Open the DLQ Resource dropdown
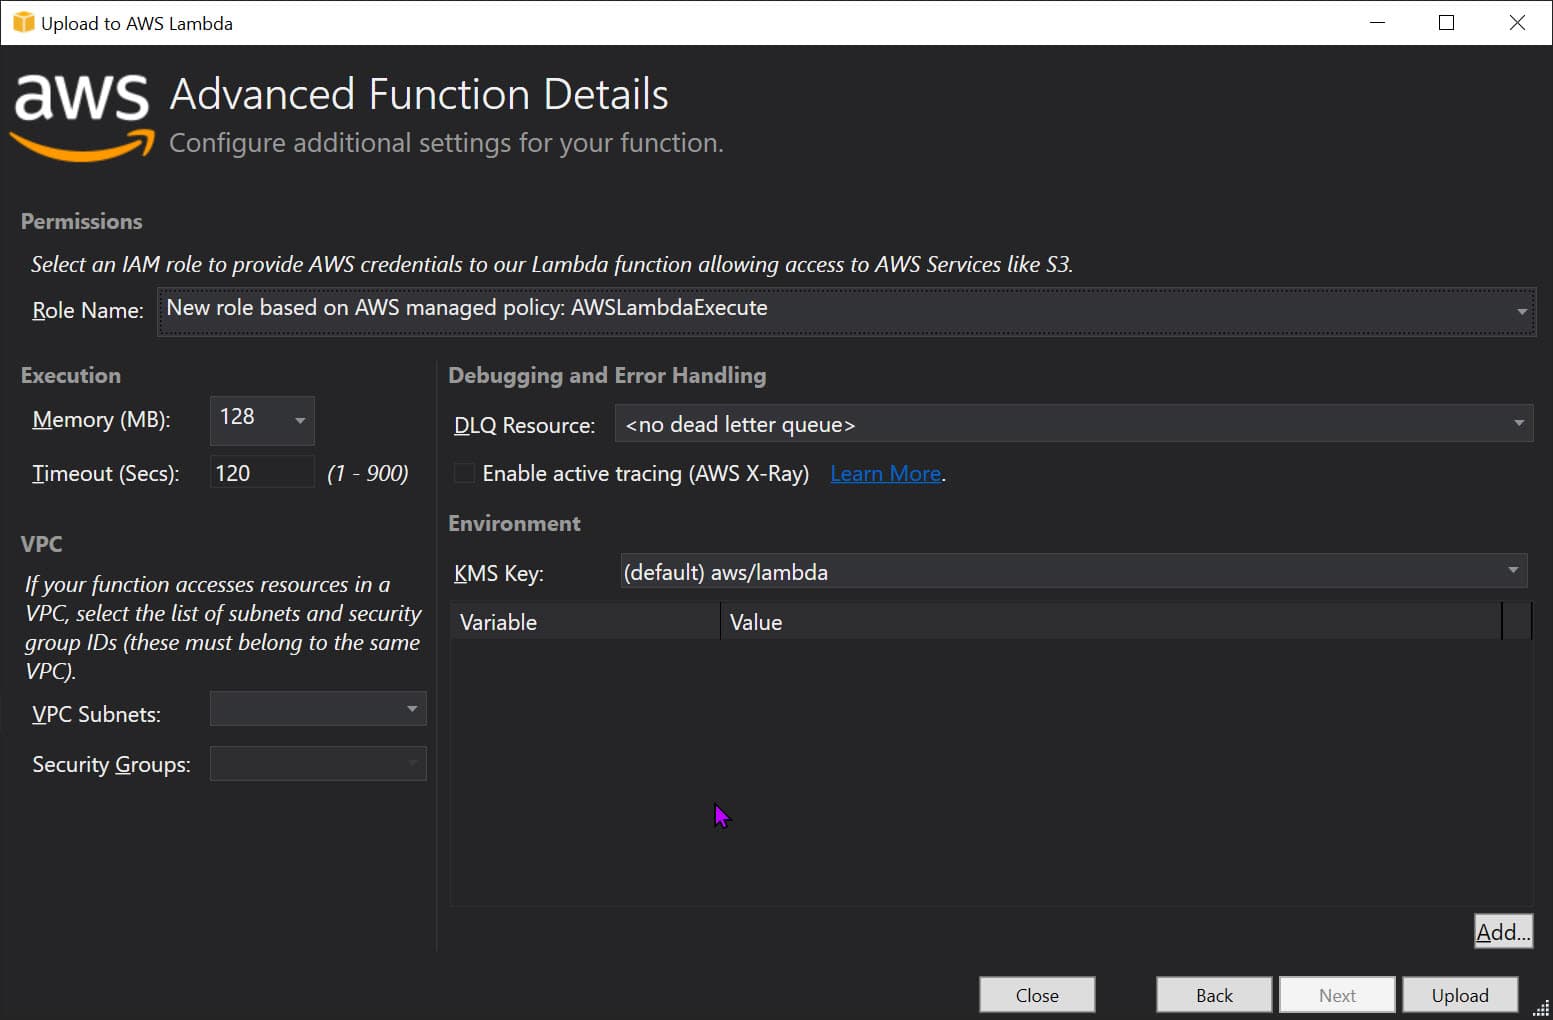 pos(1073,424)
